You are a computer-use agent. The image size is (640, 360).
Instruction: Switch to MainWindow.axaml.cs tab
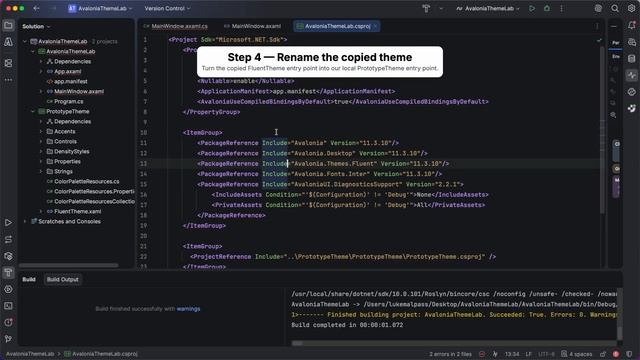[x=176, y=26]
